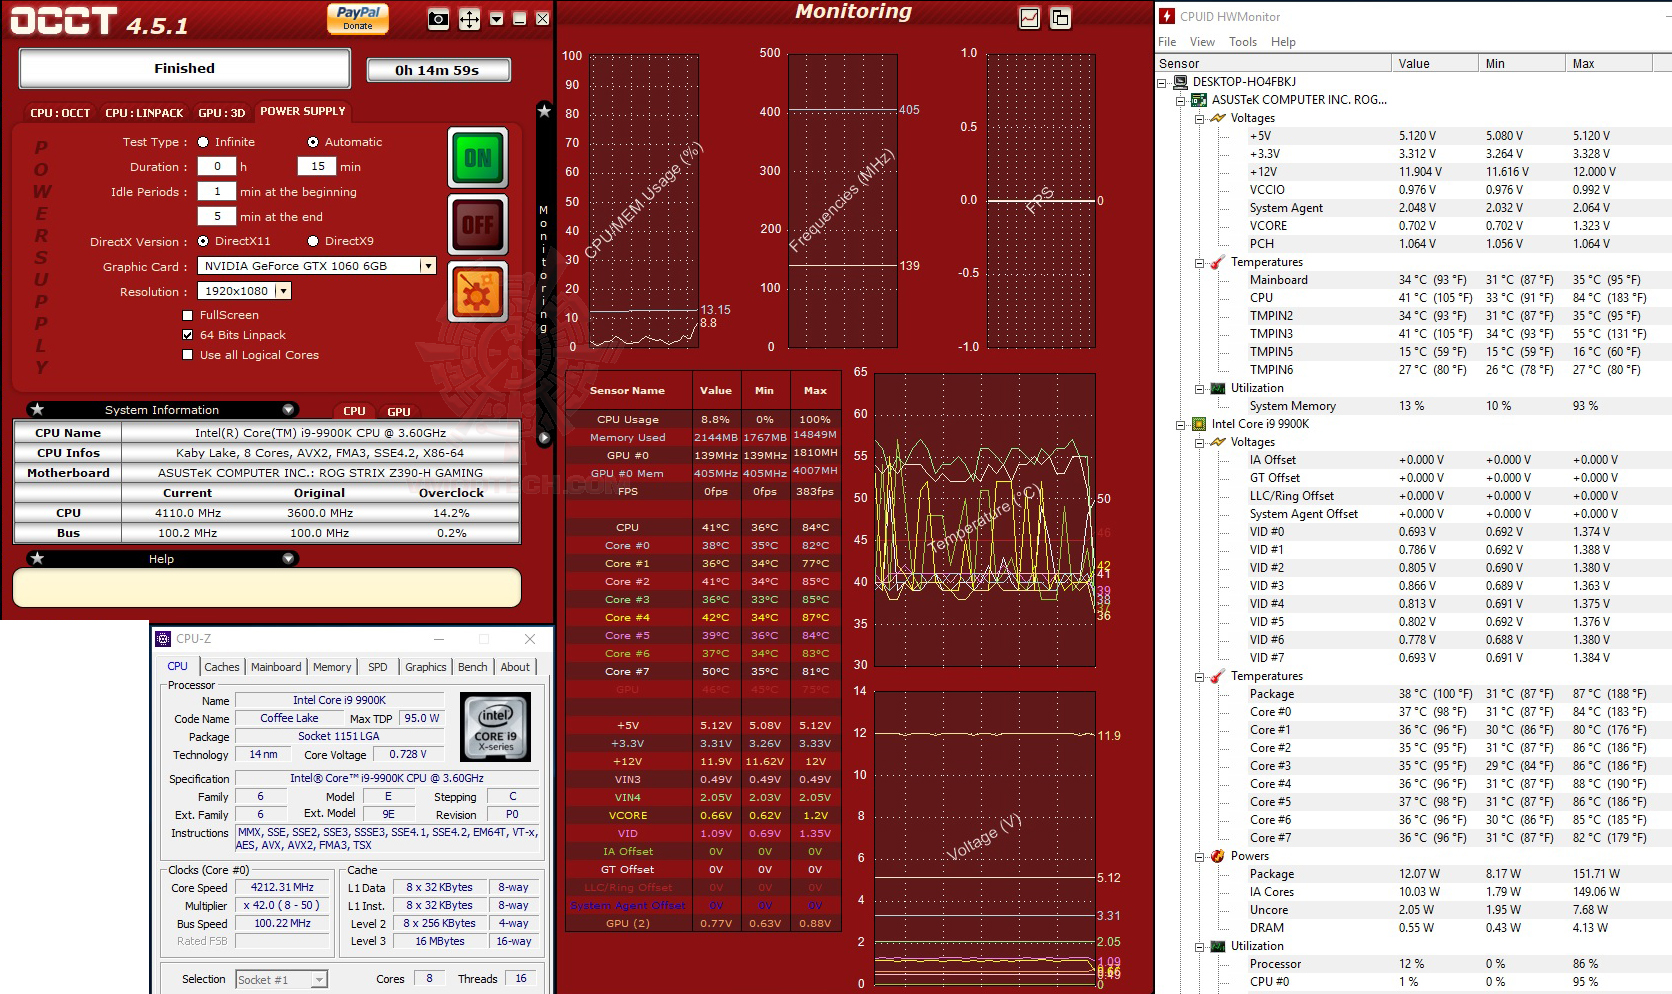Viewport: 1672px width, 994px height.
Task: Click the Voltages lightning icon under ASUSTeK
Action: click(1218, 118)
